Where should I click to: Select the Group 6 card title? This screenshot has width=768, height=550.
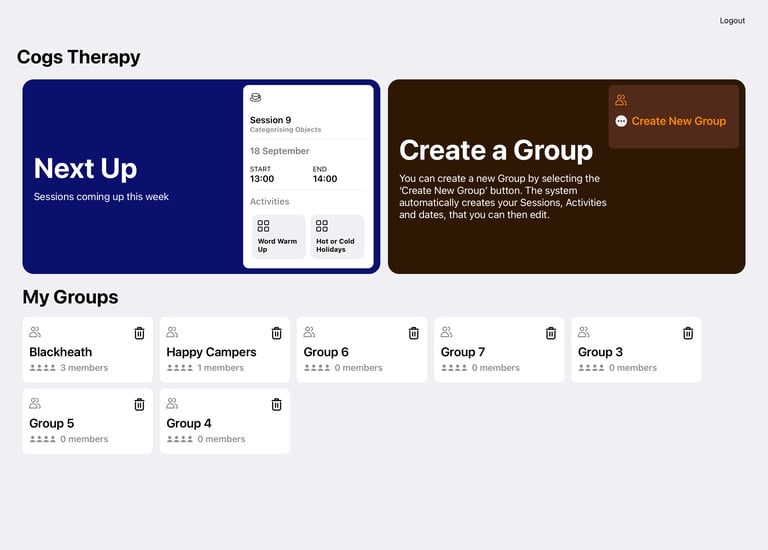[x=326, y=352]
